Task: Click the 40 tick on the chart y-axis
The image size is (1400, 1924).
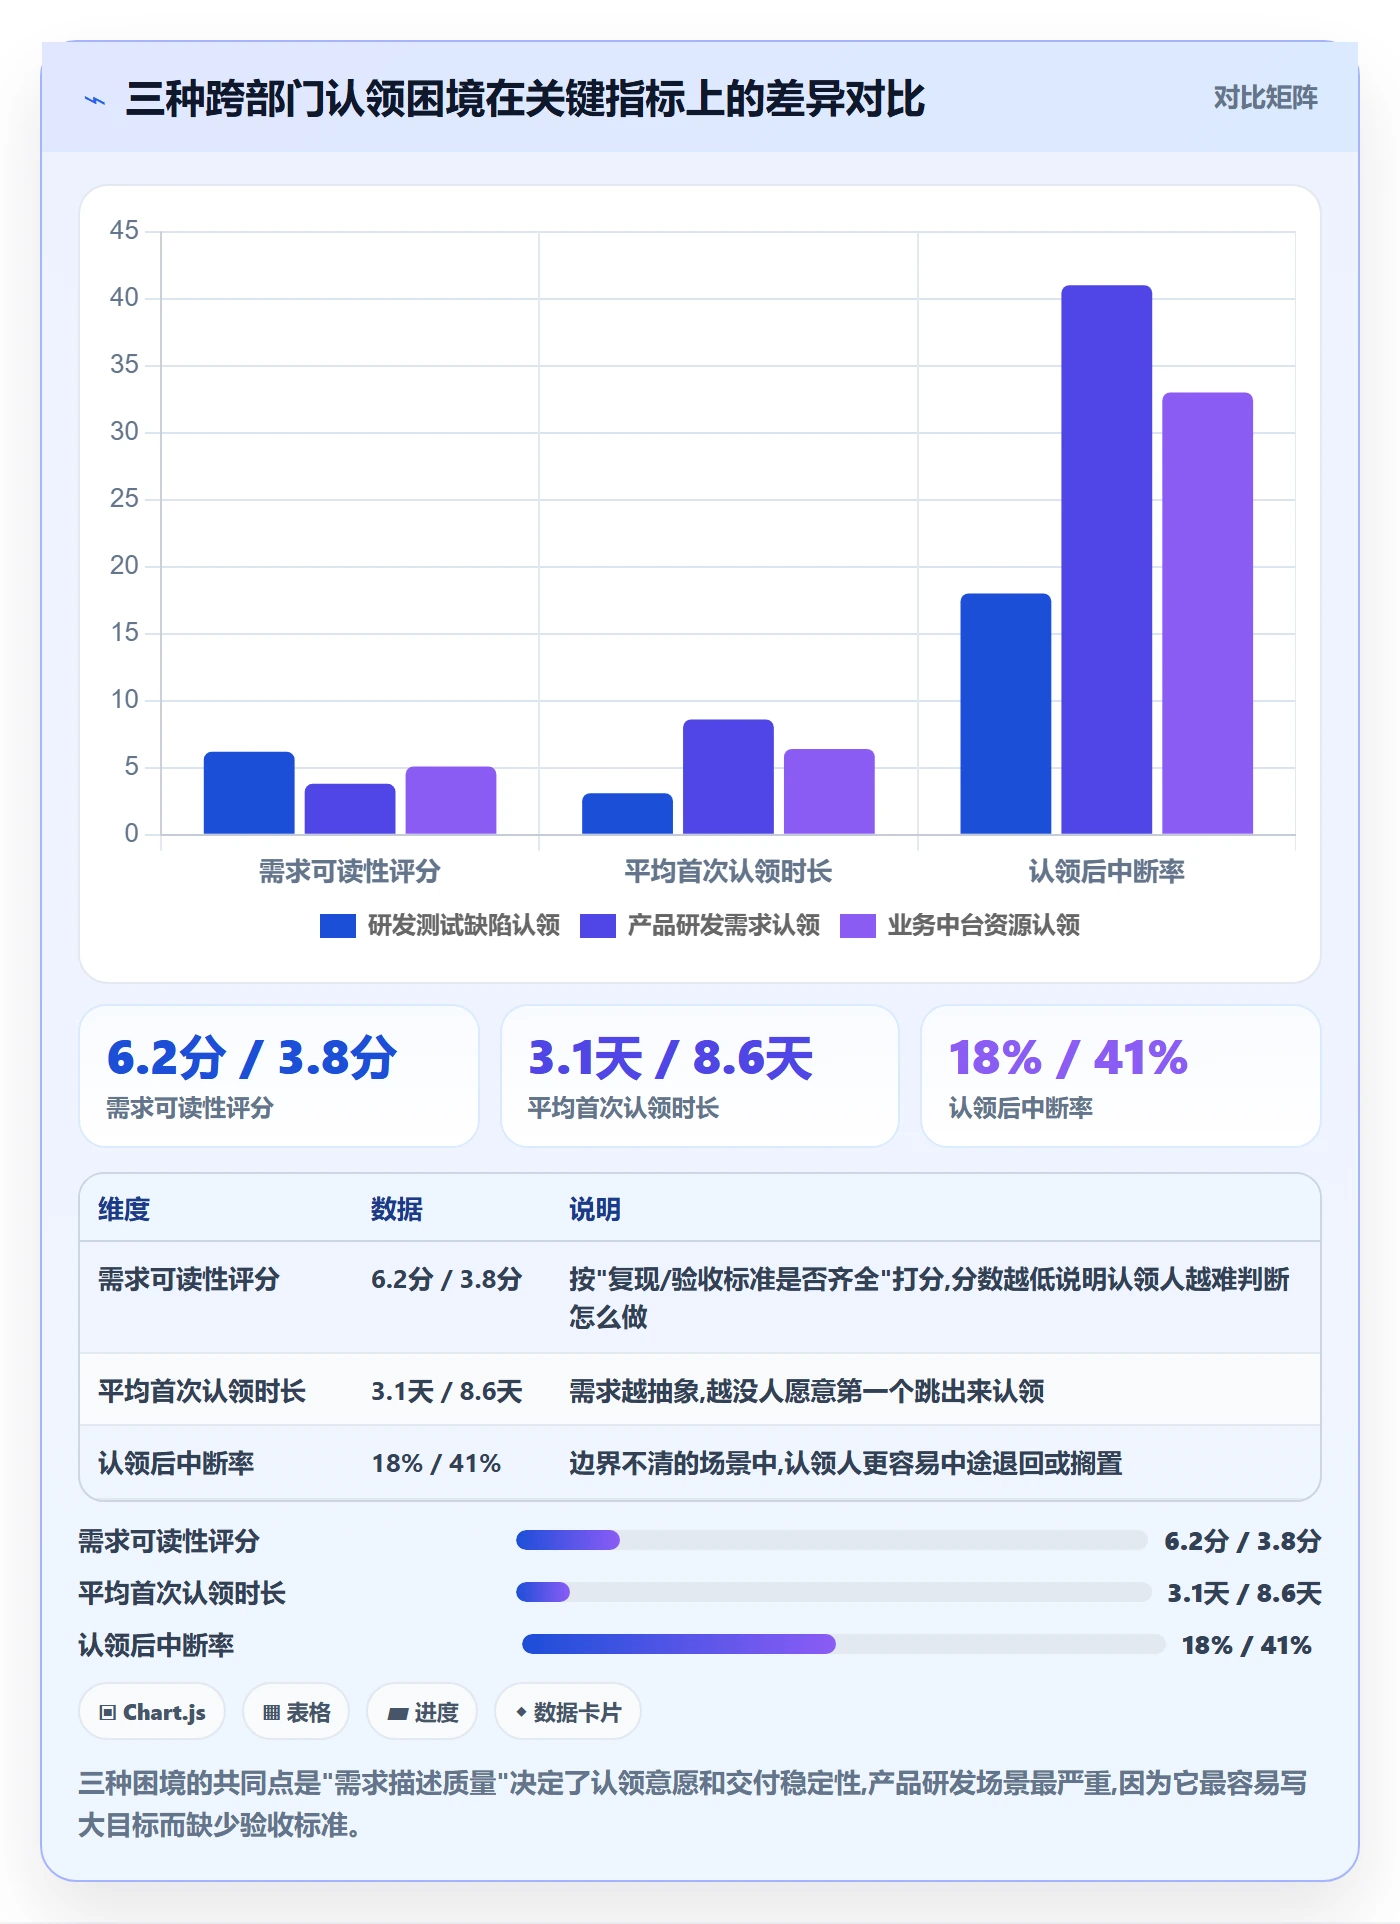Action: pos(124,297)
